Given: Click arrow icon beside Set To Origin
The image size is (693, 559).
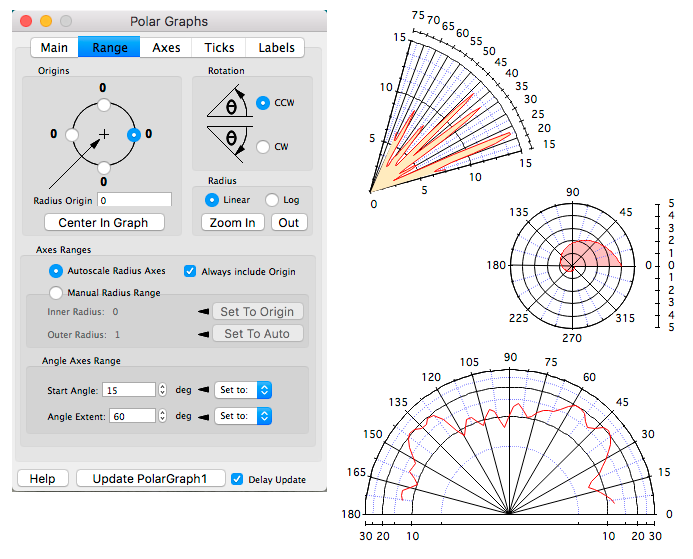Looking at the screenshot, I should pos(203,312).
